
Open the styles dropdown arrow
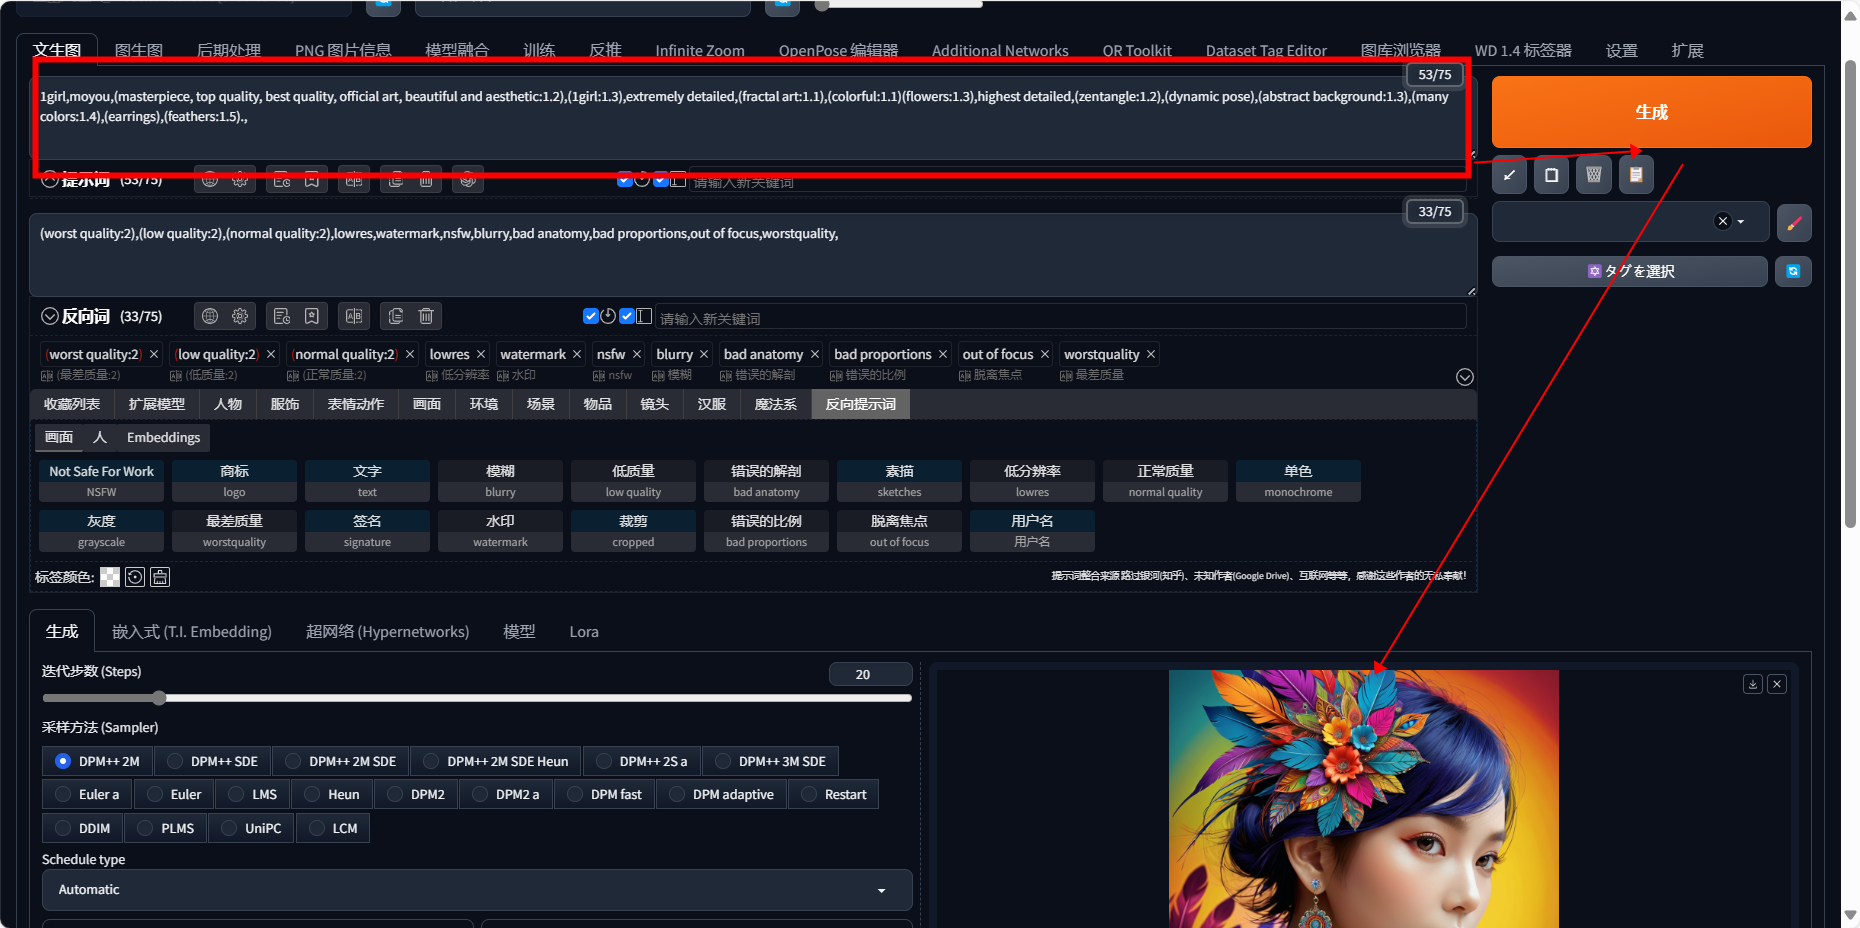coord(1741,222)
